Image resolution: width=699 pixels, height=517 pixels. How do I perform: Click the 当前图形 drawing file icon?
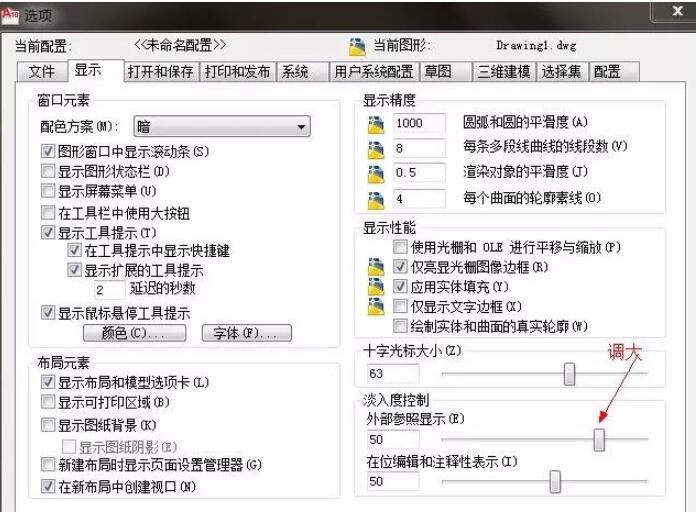tap(358, 46)
